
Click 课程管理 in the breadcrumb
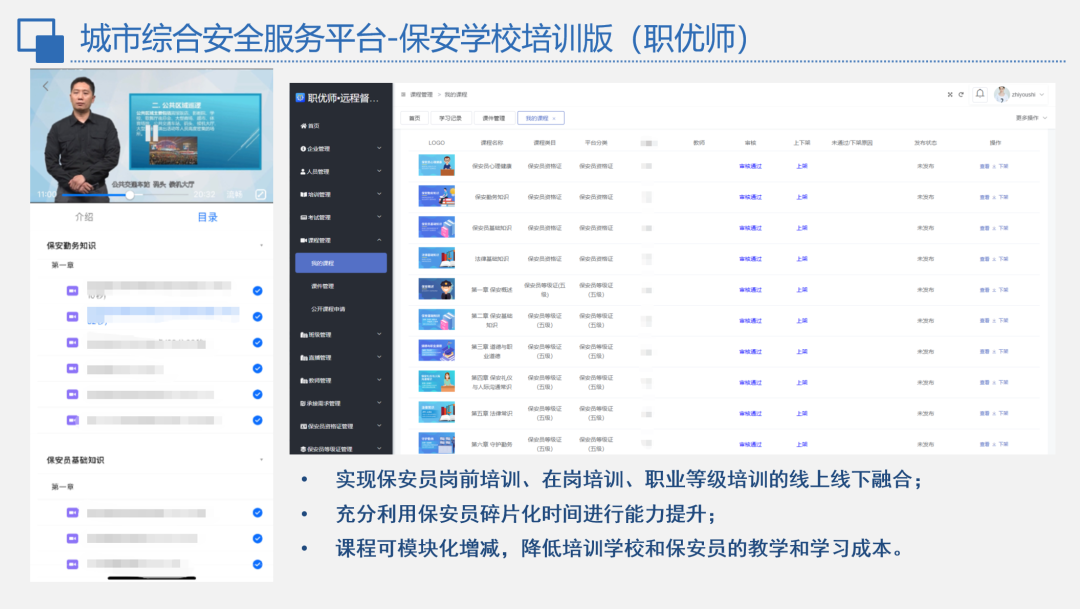pyautogui.click(x=421, y=94)
